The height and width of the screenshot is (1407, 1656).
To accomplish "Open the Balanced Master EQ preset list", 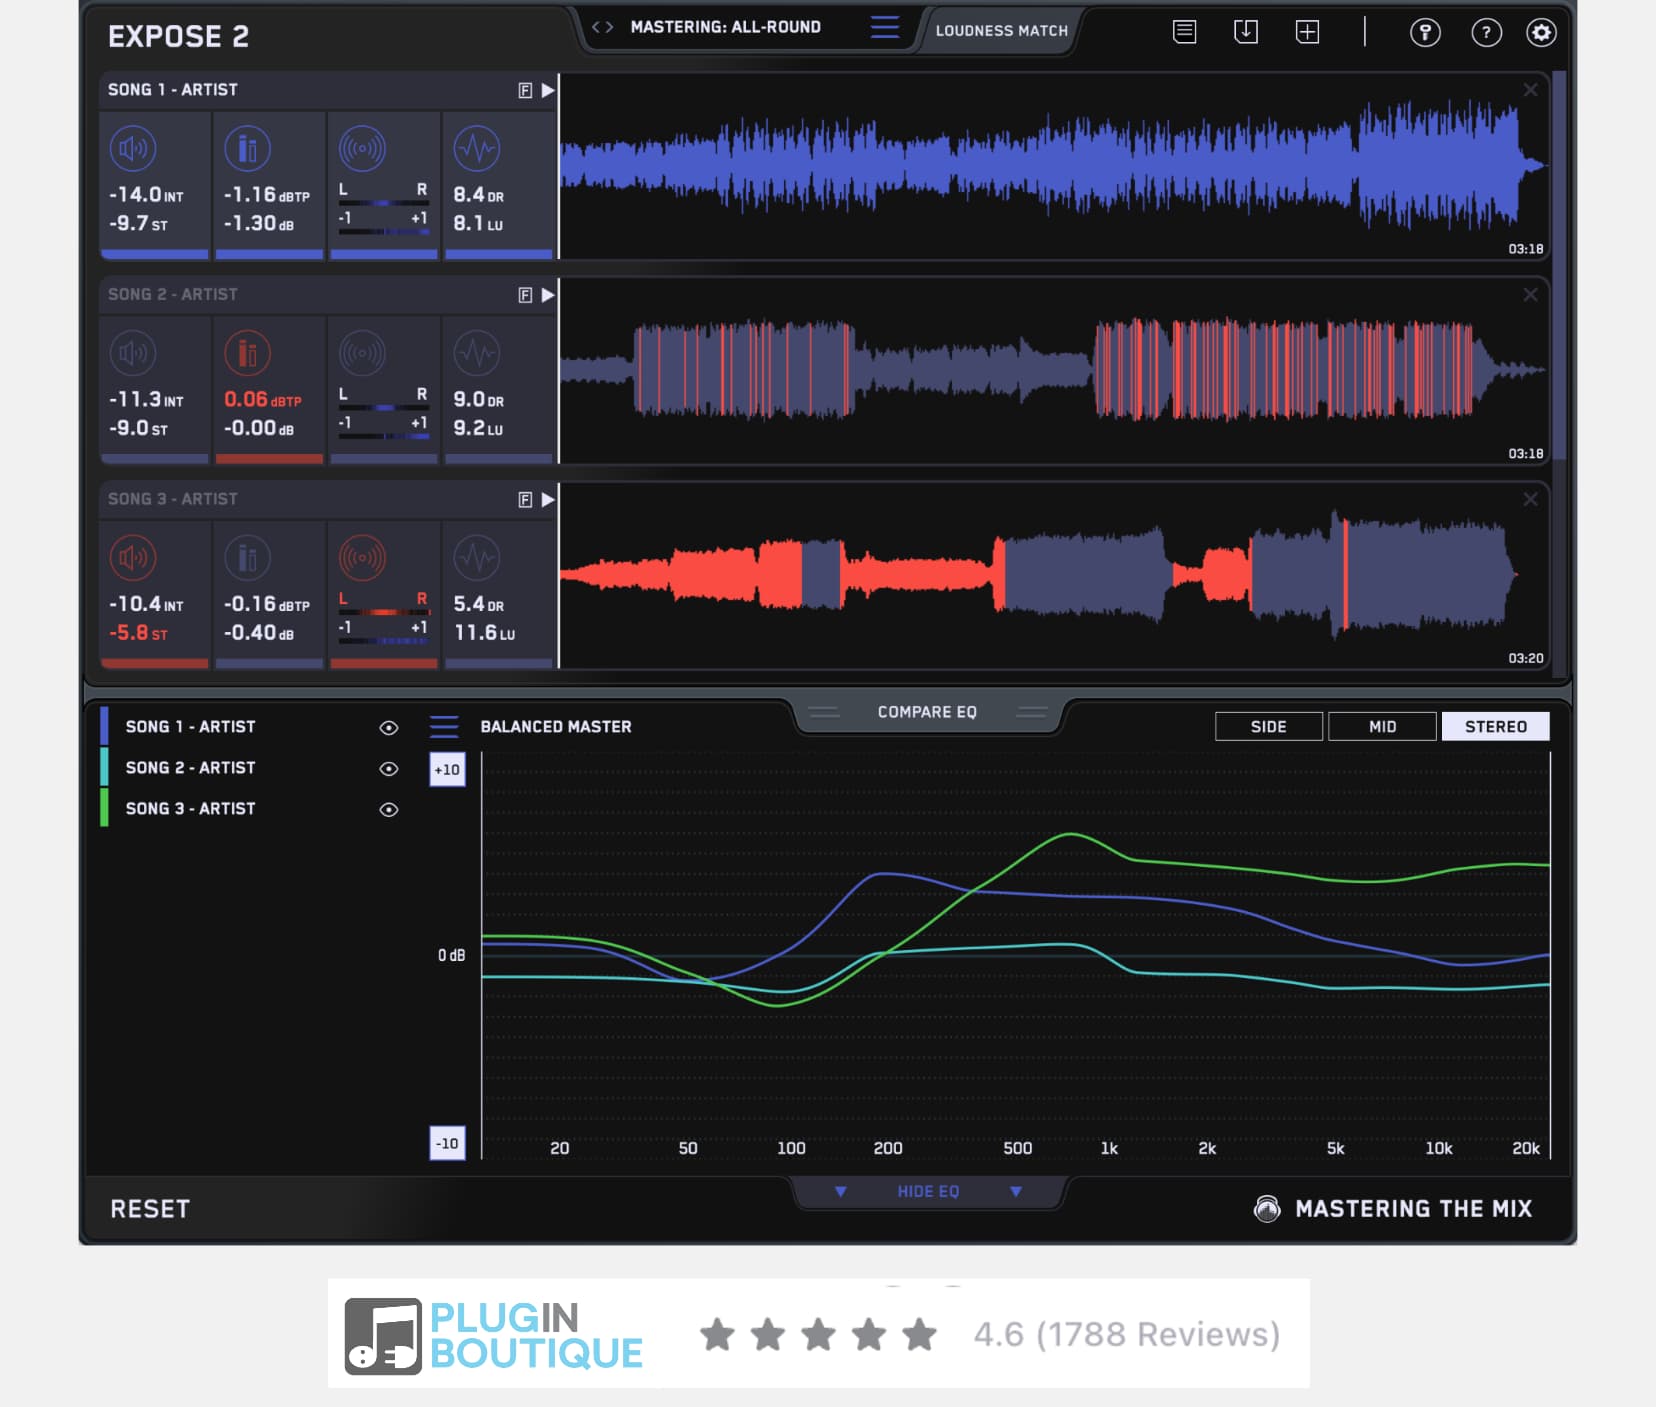I will (444, 727).
